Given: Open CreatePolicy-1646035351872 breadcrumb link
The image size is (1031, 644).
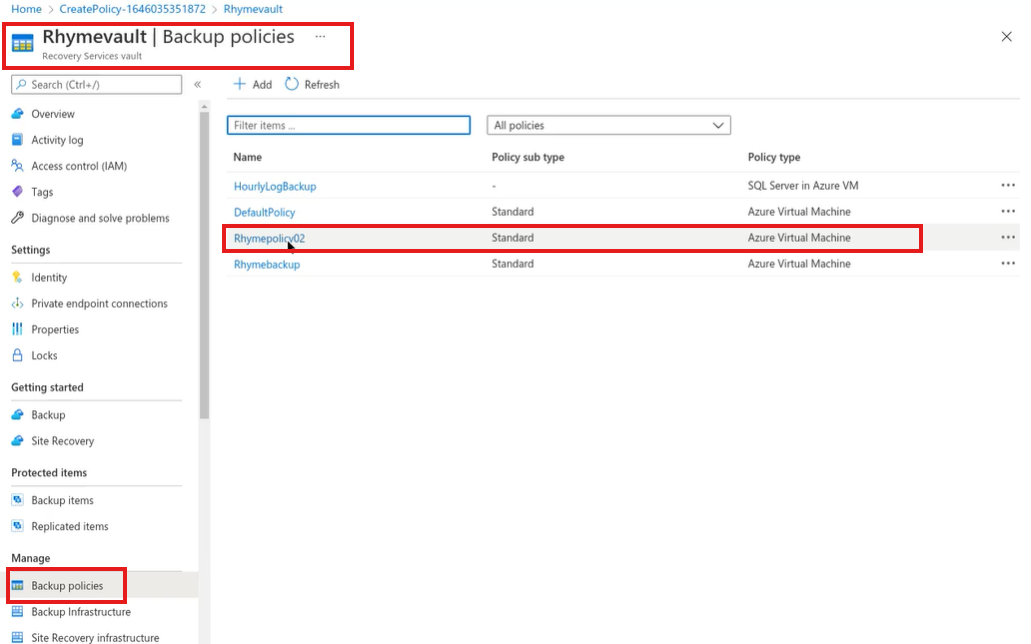Looking at the screenshot, I should [132, 9].
